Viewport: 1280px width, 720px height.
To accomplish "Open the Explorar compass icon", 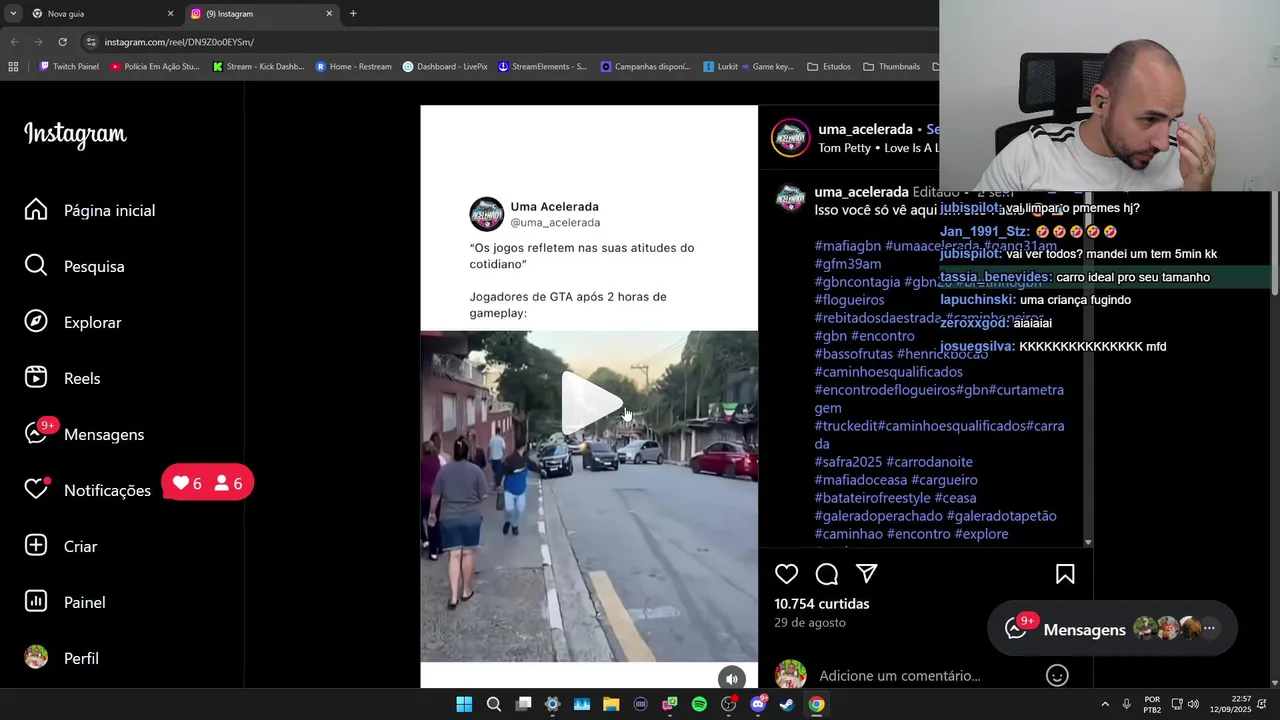I will click(x=36, y=321).
